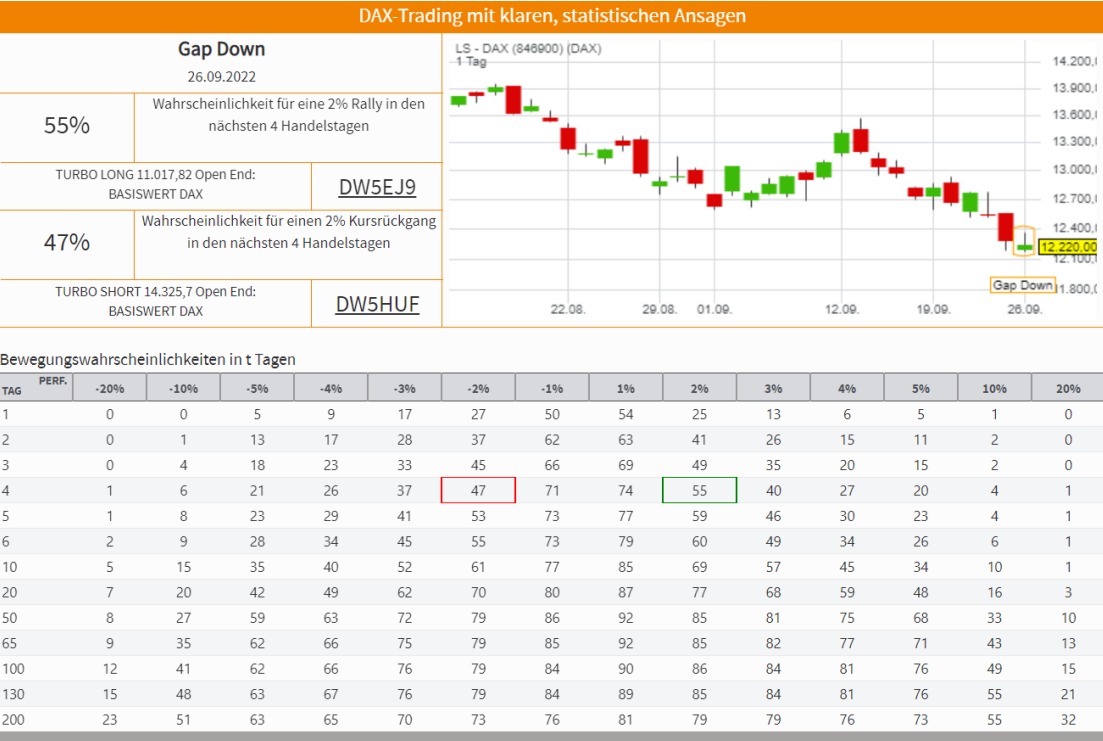The width and height of the screenshot is (1103, 741).
Task: Click the 4% column header
Action: [x=847, y=388]
